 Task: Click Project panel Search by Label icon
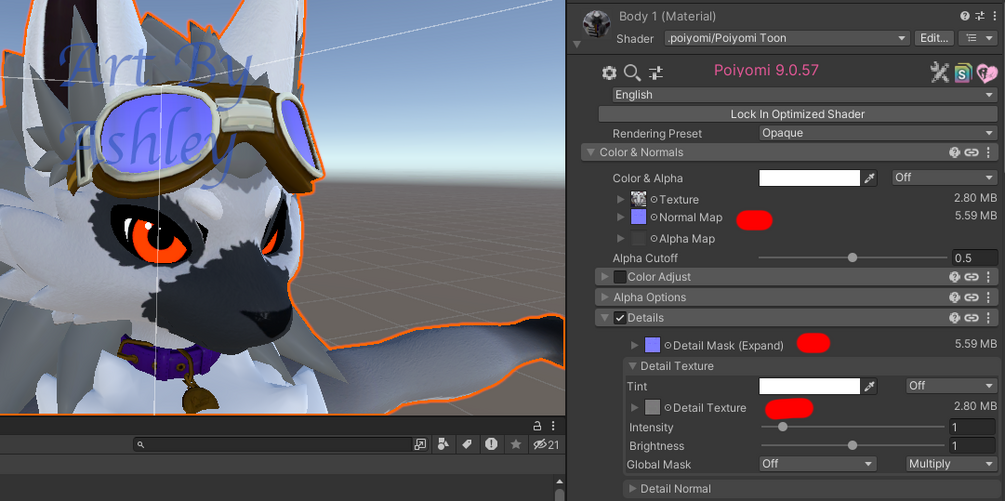coord(467,444)
